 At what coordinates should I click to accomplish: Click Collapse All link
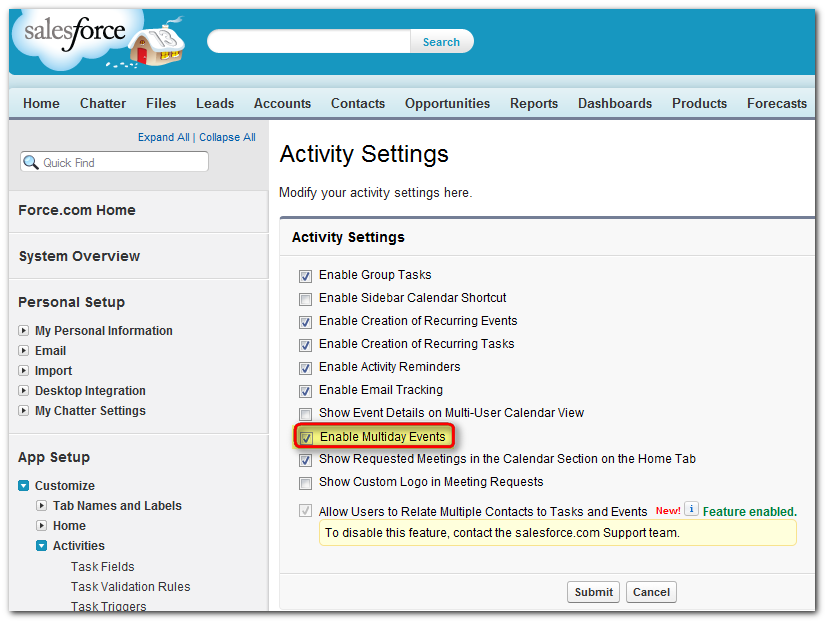pos(227,137)
